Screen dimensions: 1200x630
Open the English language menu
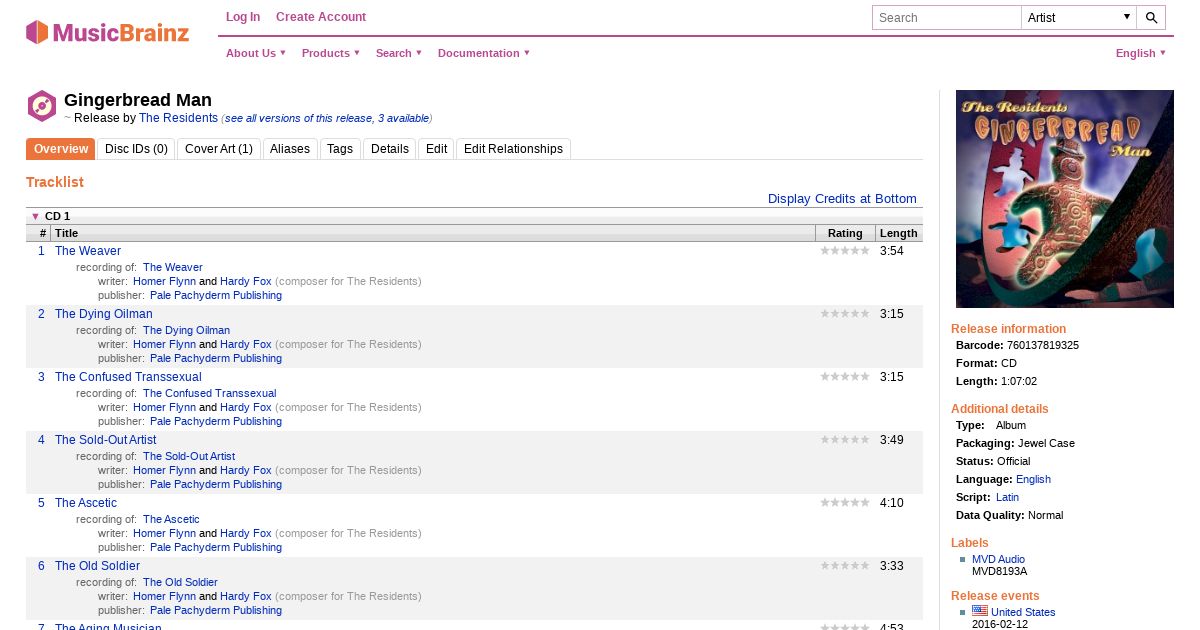point(1141,53)
